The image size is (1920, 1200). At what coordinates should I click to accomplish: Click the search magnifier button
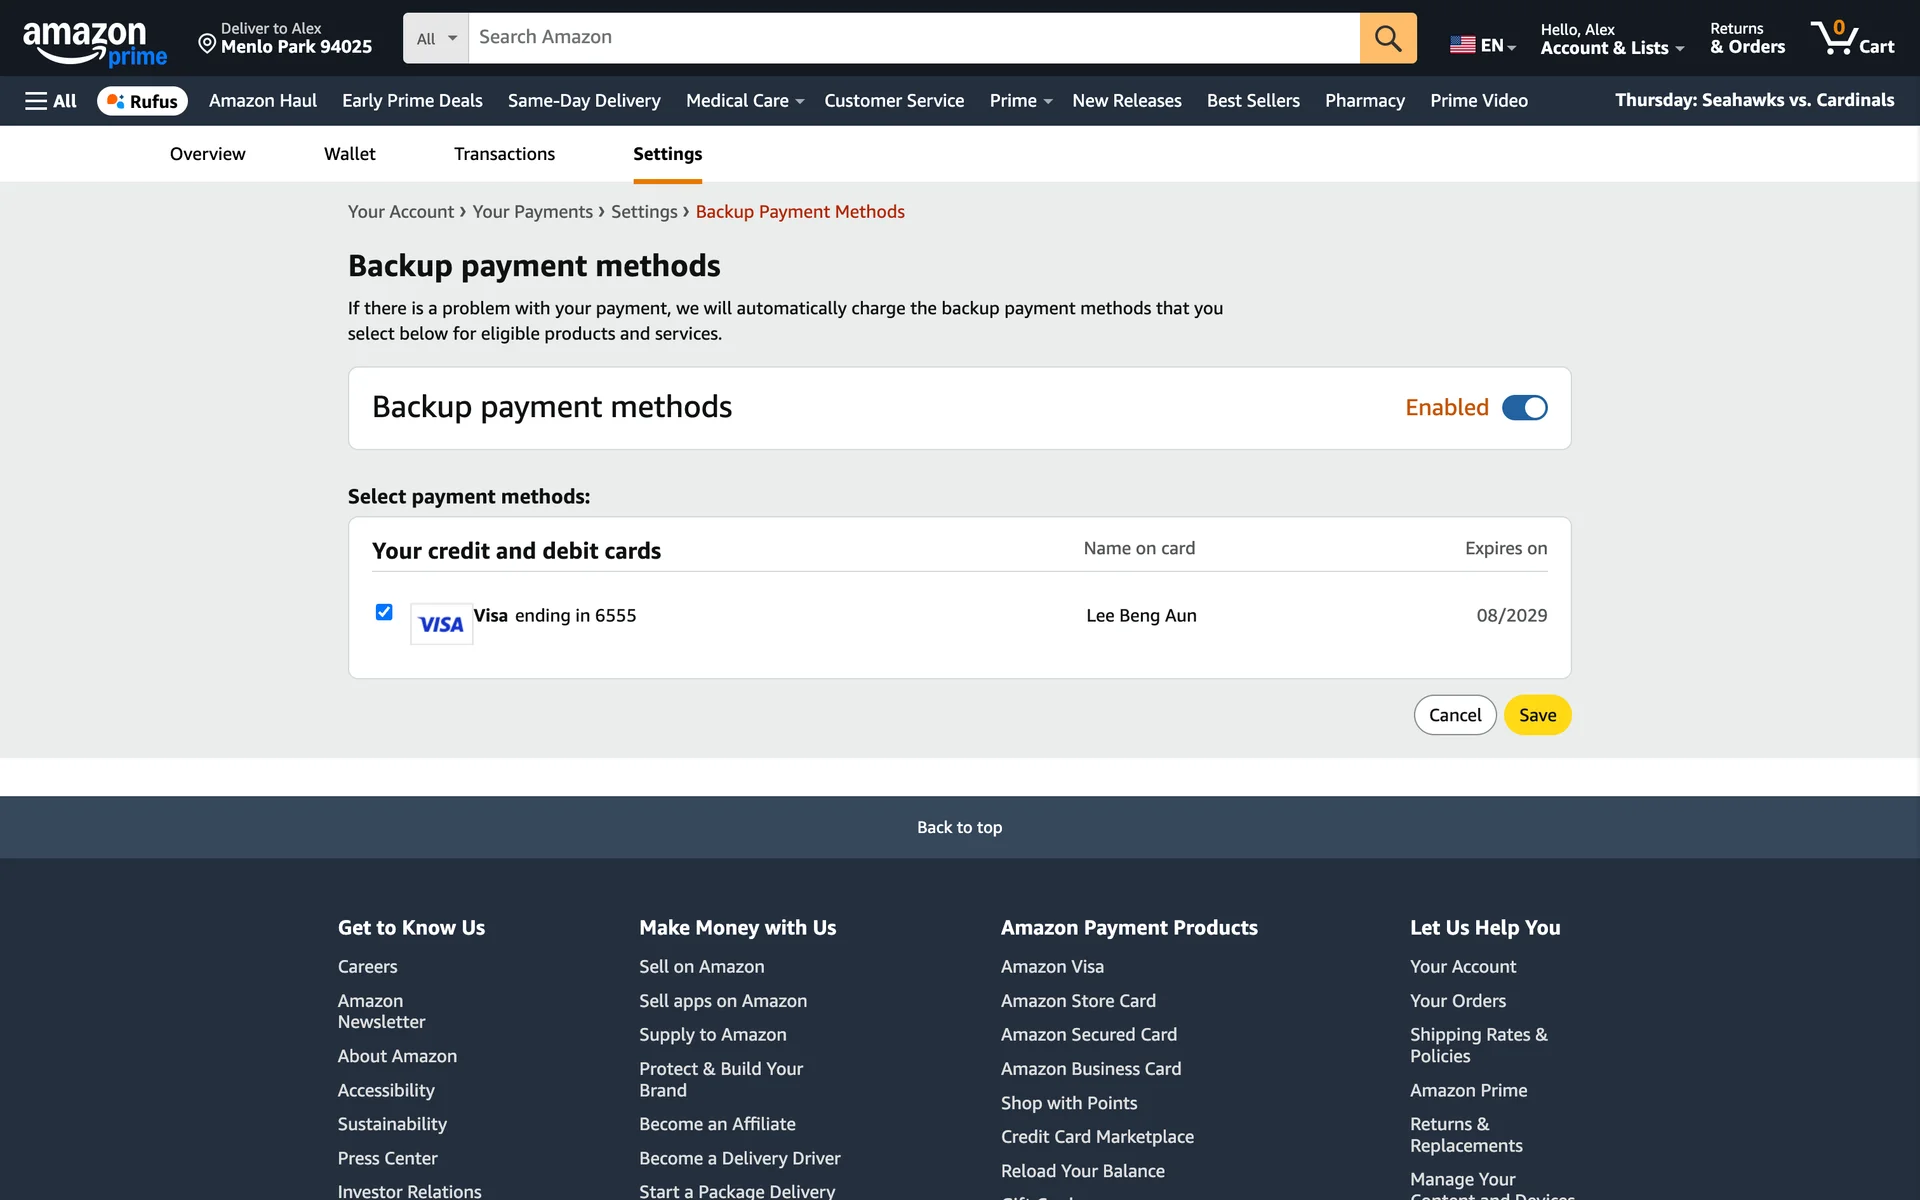tap(1387, 38)
